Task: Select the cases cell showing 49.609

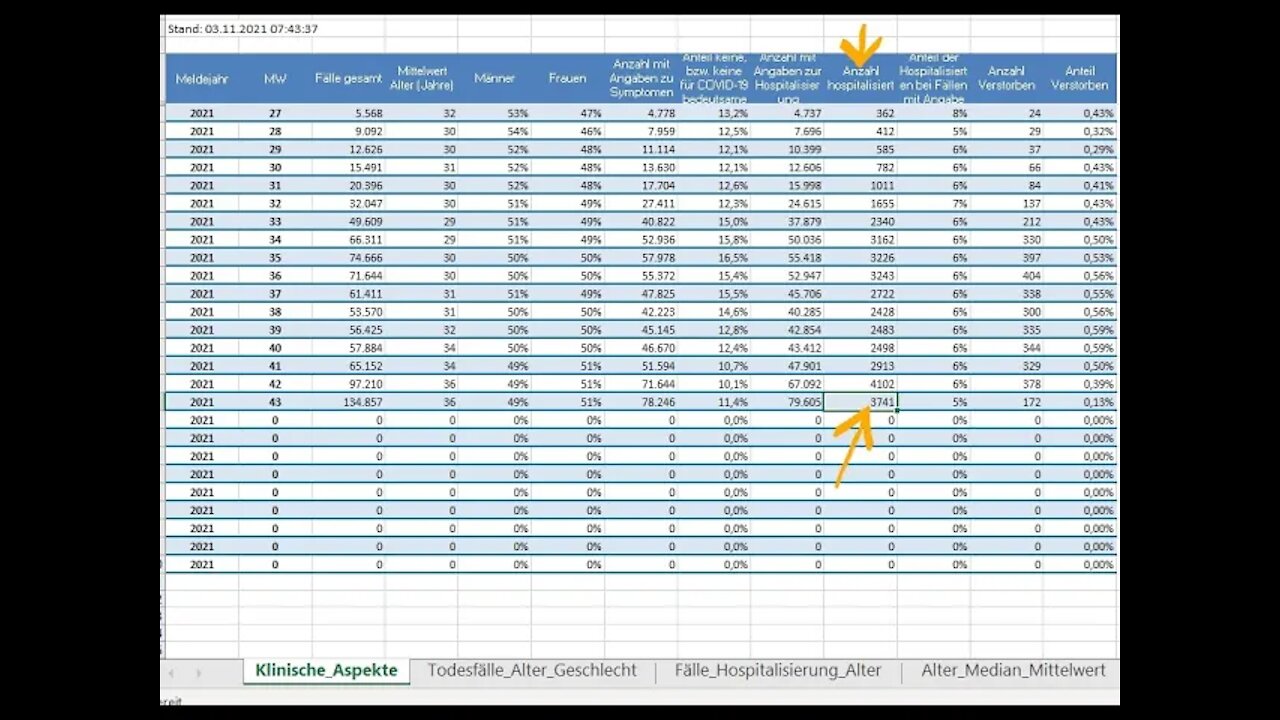Action: click(348, 222)
